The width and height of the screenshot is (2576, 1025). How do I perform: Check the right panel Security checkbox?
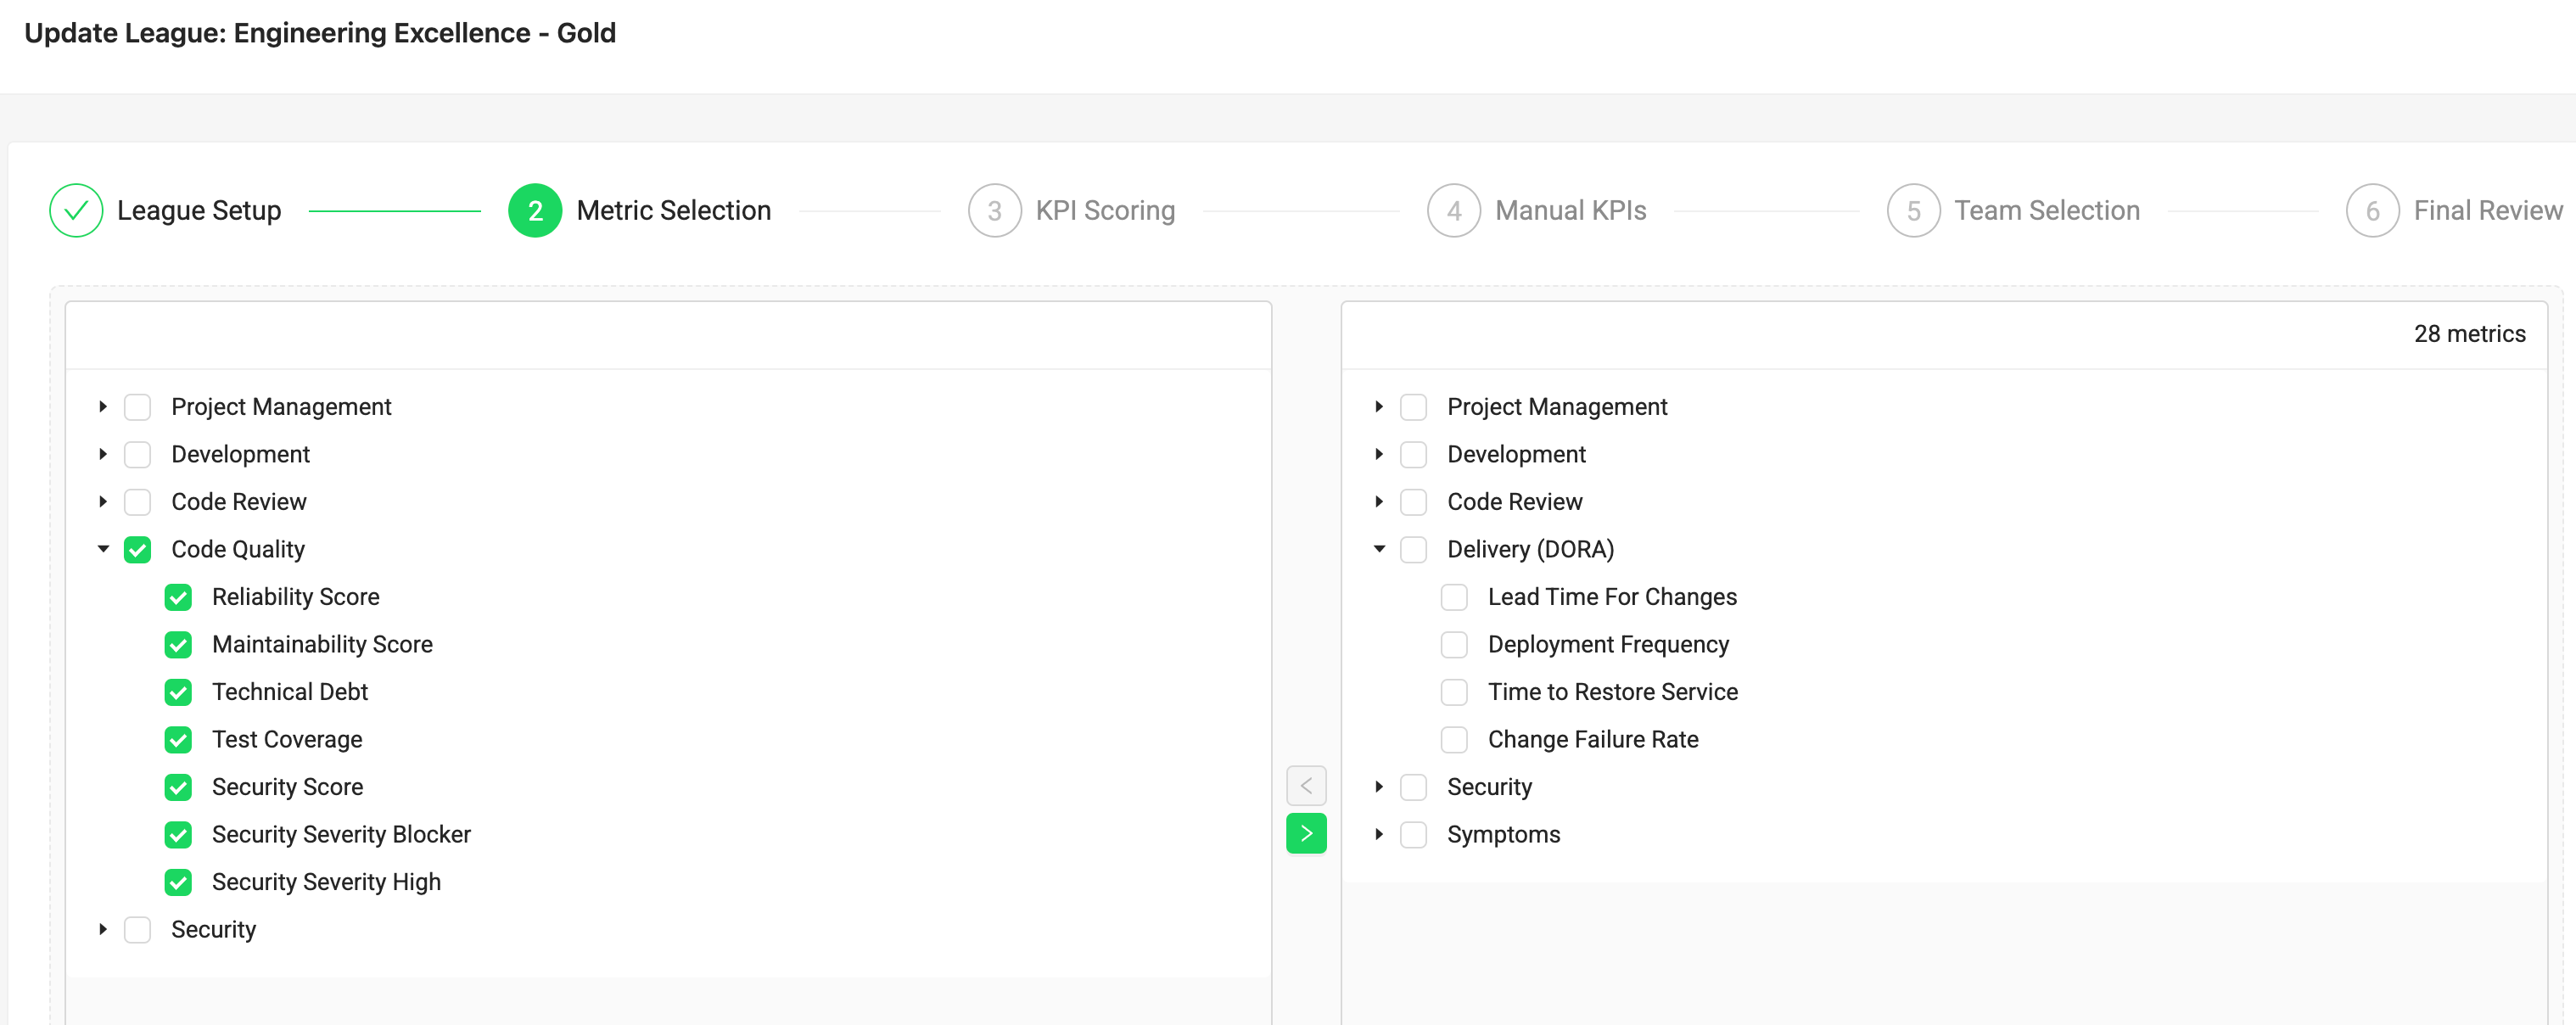[x=1413, y=787]
